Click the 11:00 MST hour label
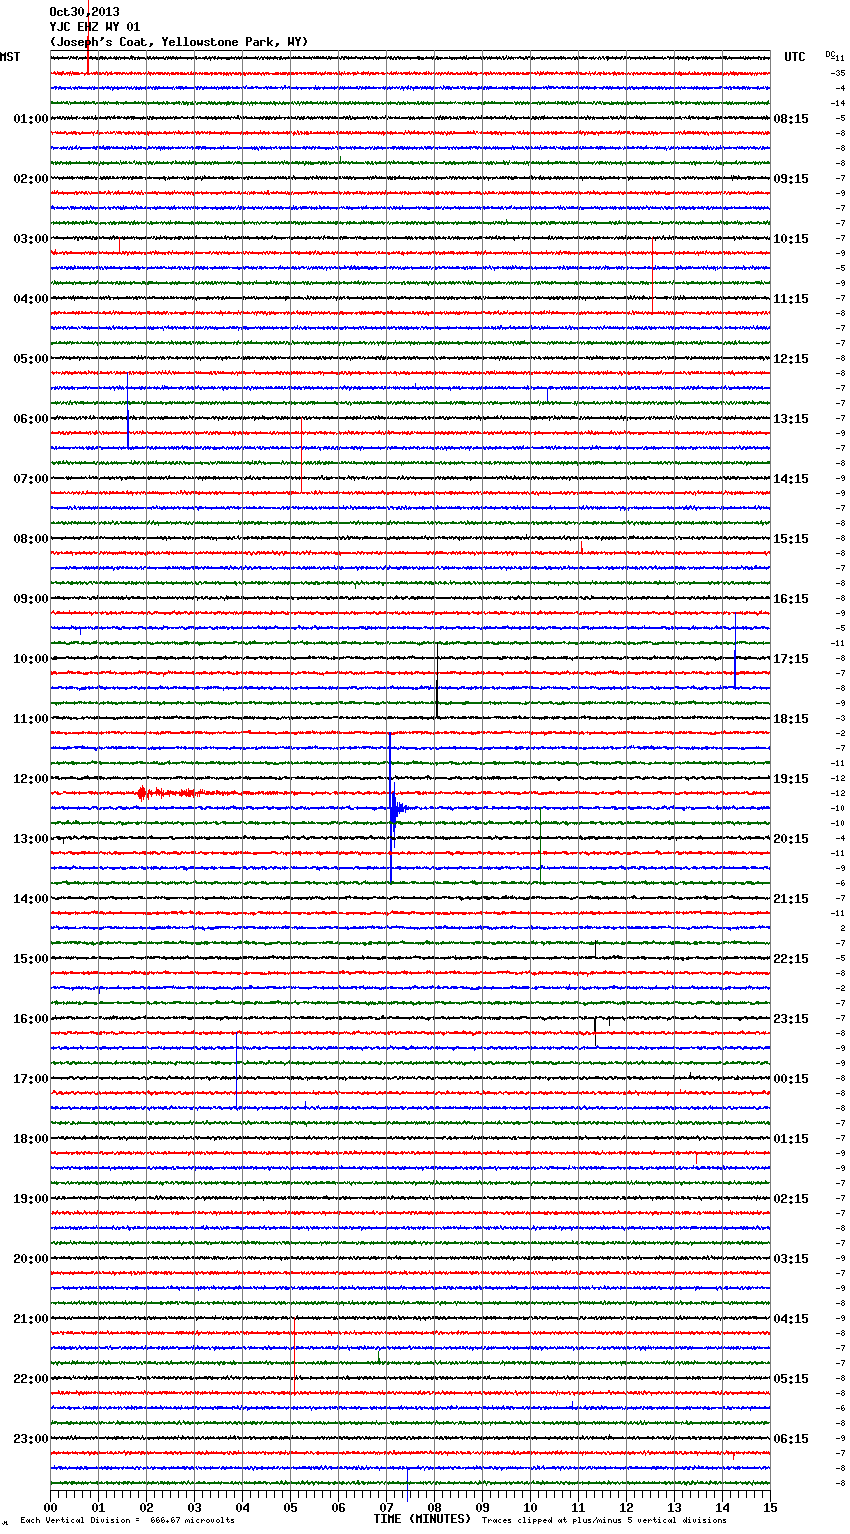The width and height of the screenshot is (850, 1534). coord(31,719)
